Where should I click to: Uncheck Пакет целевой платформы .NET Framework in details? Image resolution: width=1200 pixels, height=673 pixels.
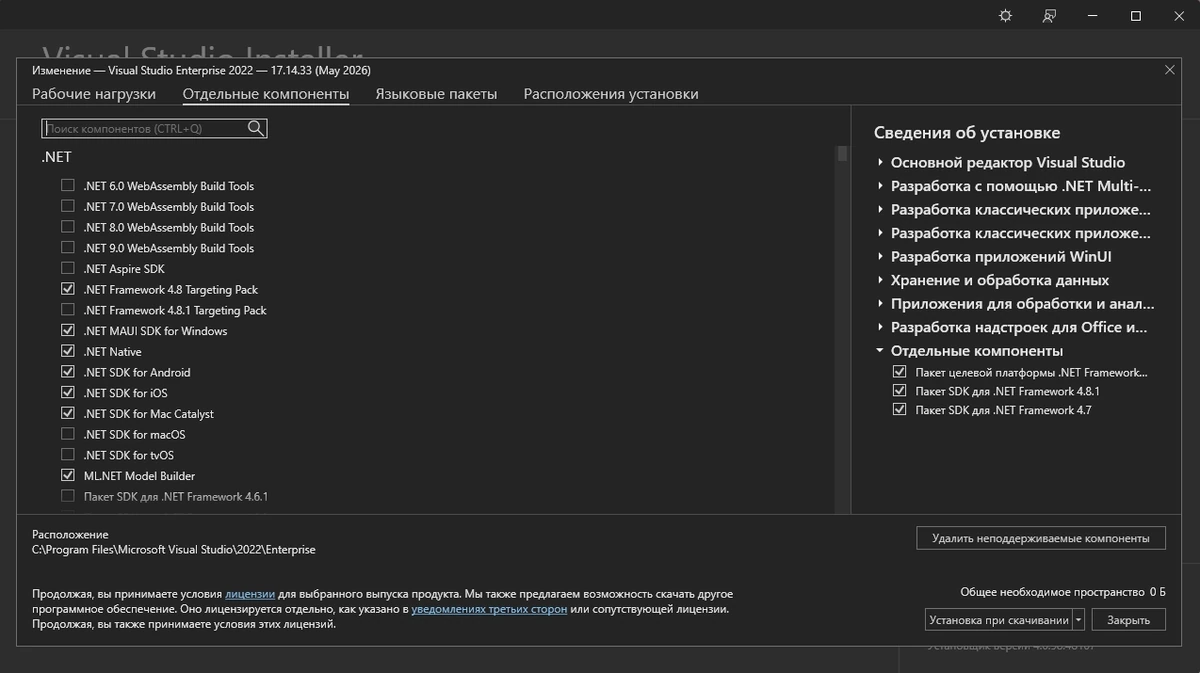[899, 372]
